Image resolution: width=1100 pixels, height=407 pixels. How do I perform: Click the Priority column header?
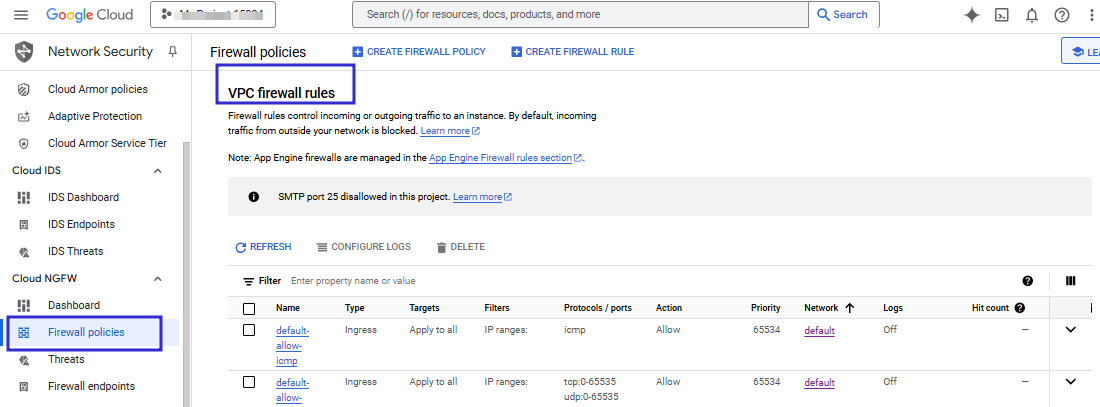click(765, 308)
